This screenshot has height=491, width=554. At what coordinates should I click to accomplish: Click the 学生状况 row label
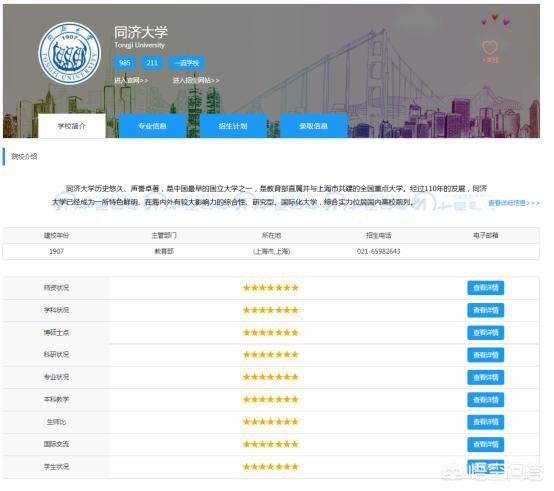[57, 467]
